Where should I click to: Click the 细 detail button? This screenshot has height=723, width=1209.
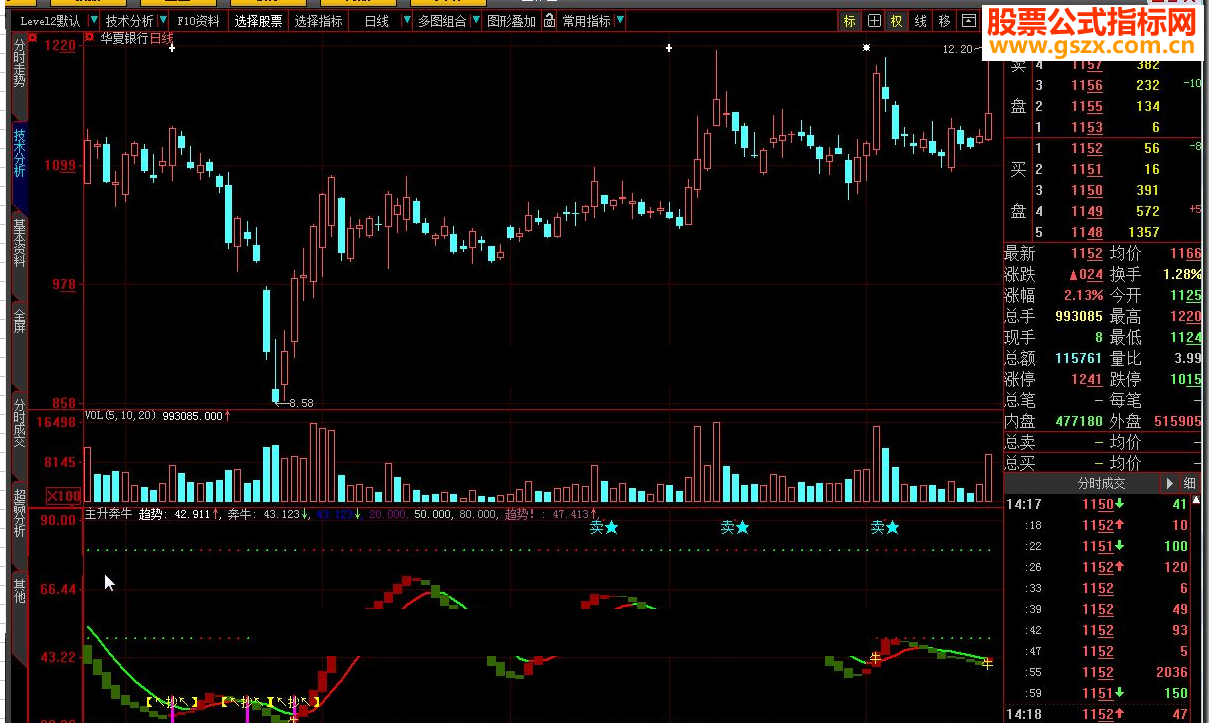[1190, 484]
